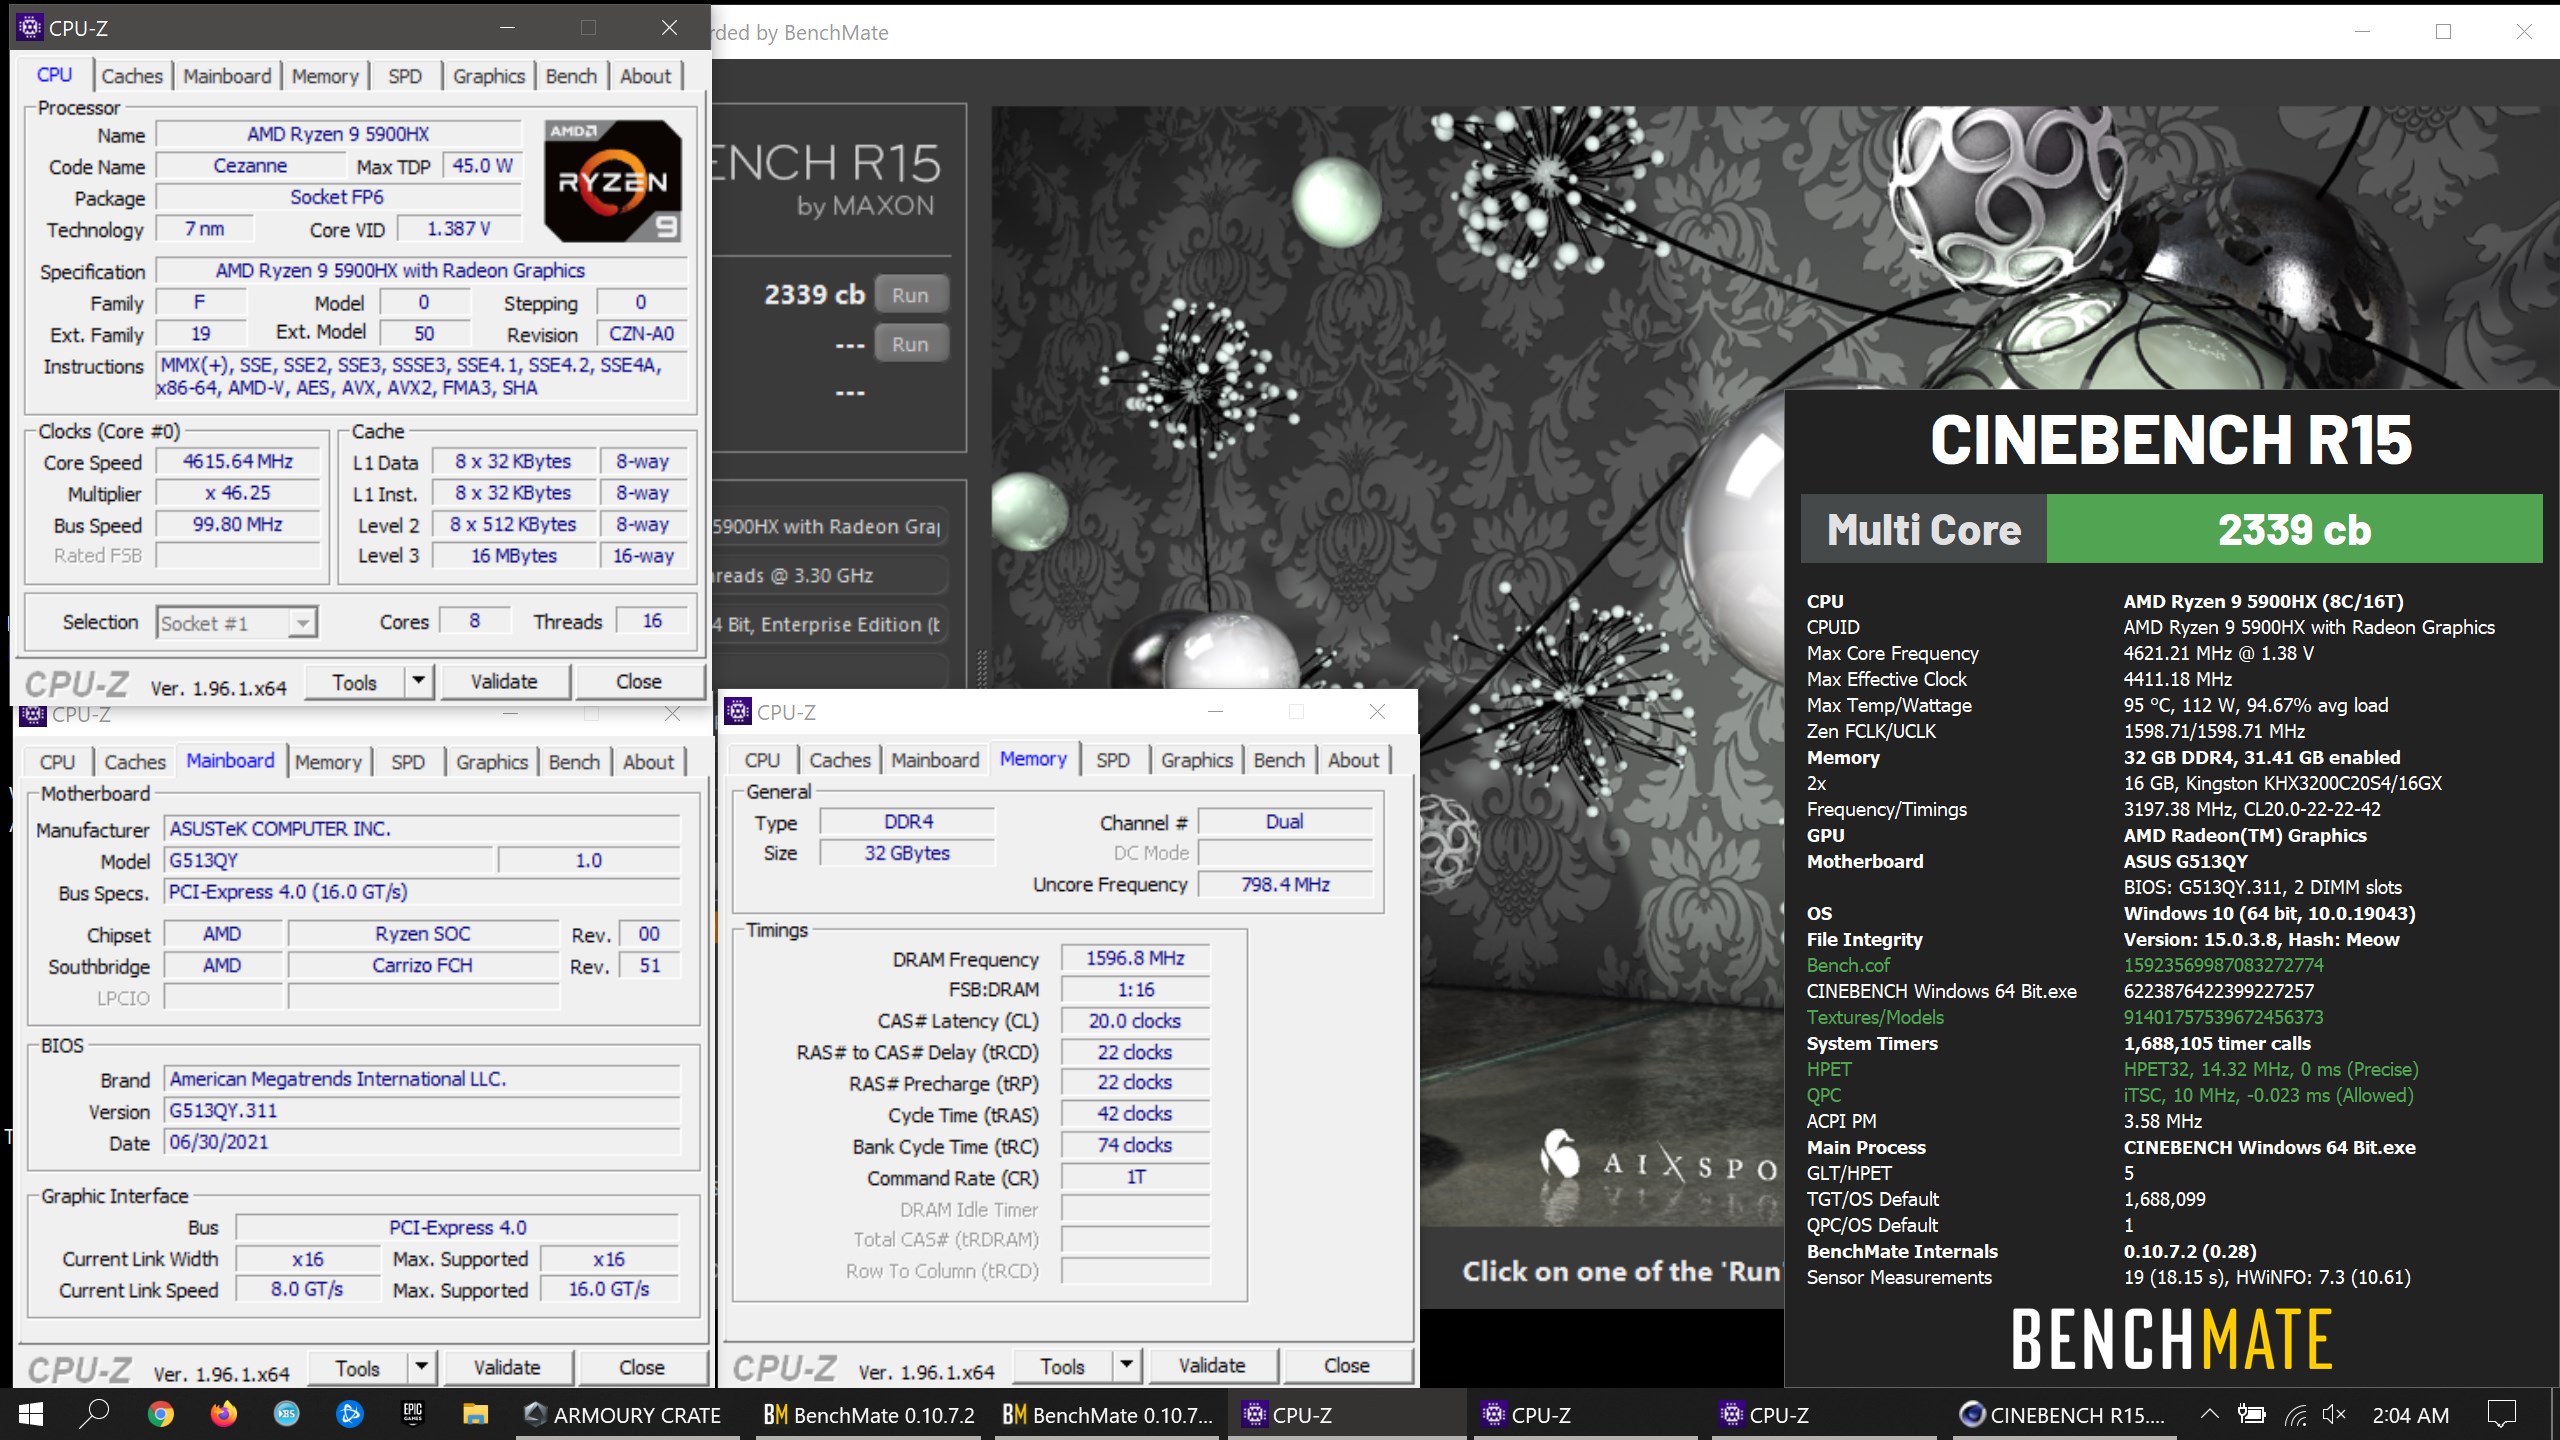Click Core Speed value 4615.64 MHz
This screenshot has height=1440, width=2560.
click(238, 462)
